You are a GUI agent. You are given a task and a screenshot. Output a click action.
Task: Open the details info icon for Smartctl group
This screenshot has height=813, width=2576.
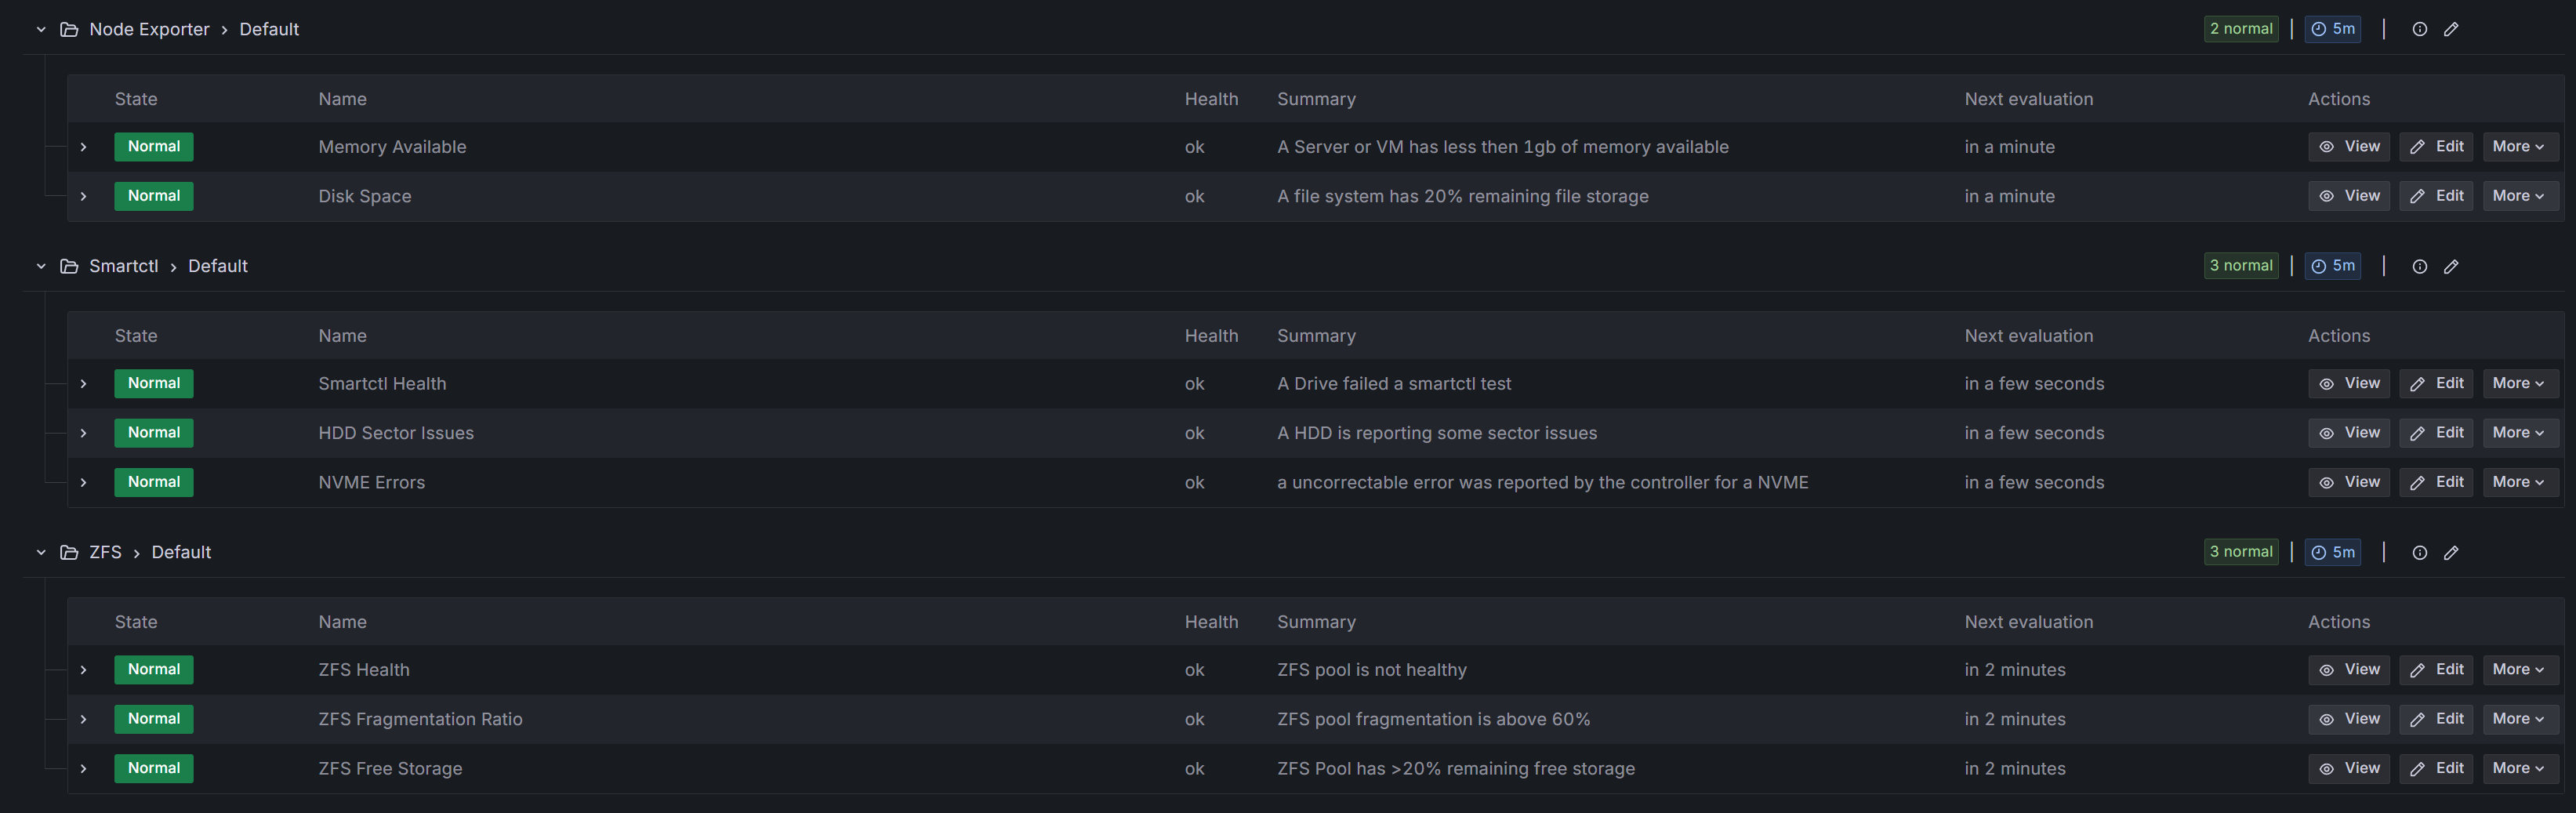(x=2419, y=266)
